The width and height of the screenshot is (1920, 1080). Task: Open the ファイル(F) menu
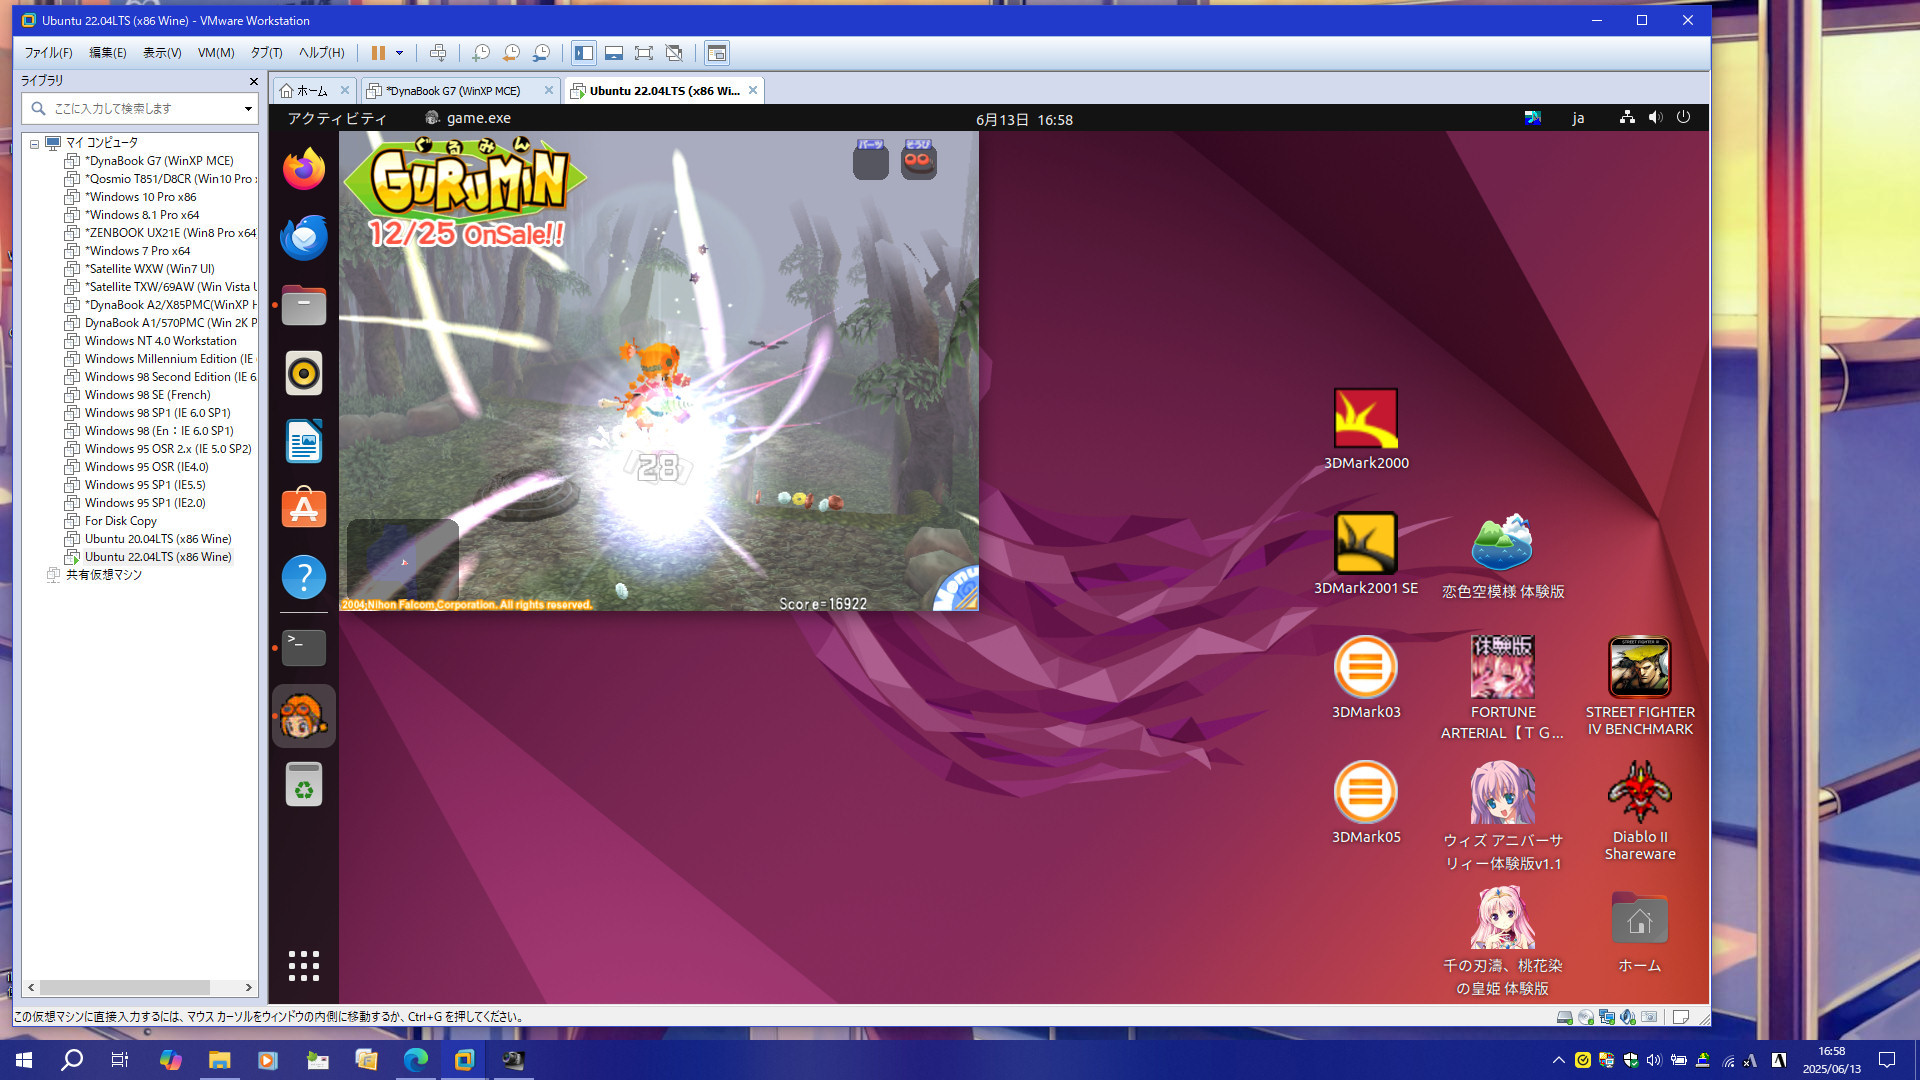(48, 53)
